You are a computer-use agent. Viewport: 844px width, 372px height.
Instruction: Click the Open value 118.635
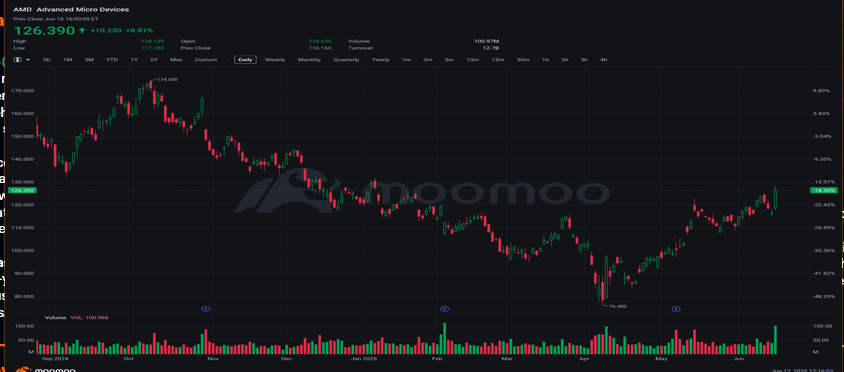point(320,41)
